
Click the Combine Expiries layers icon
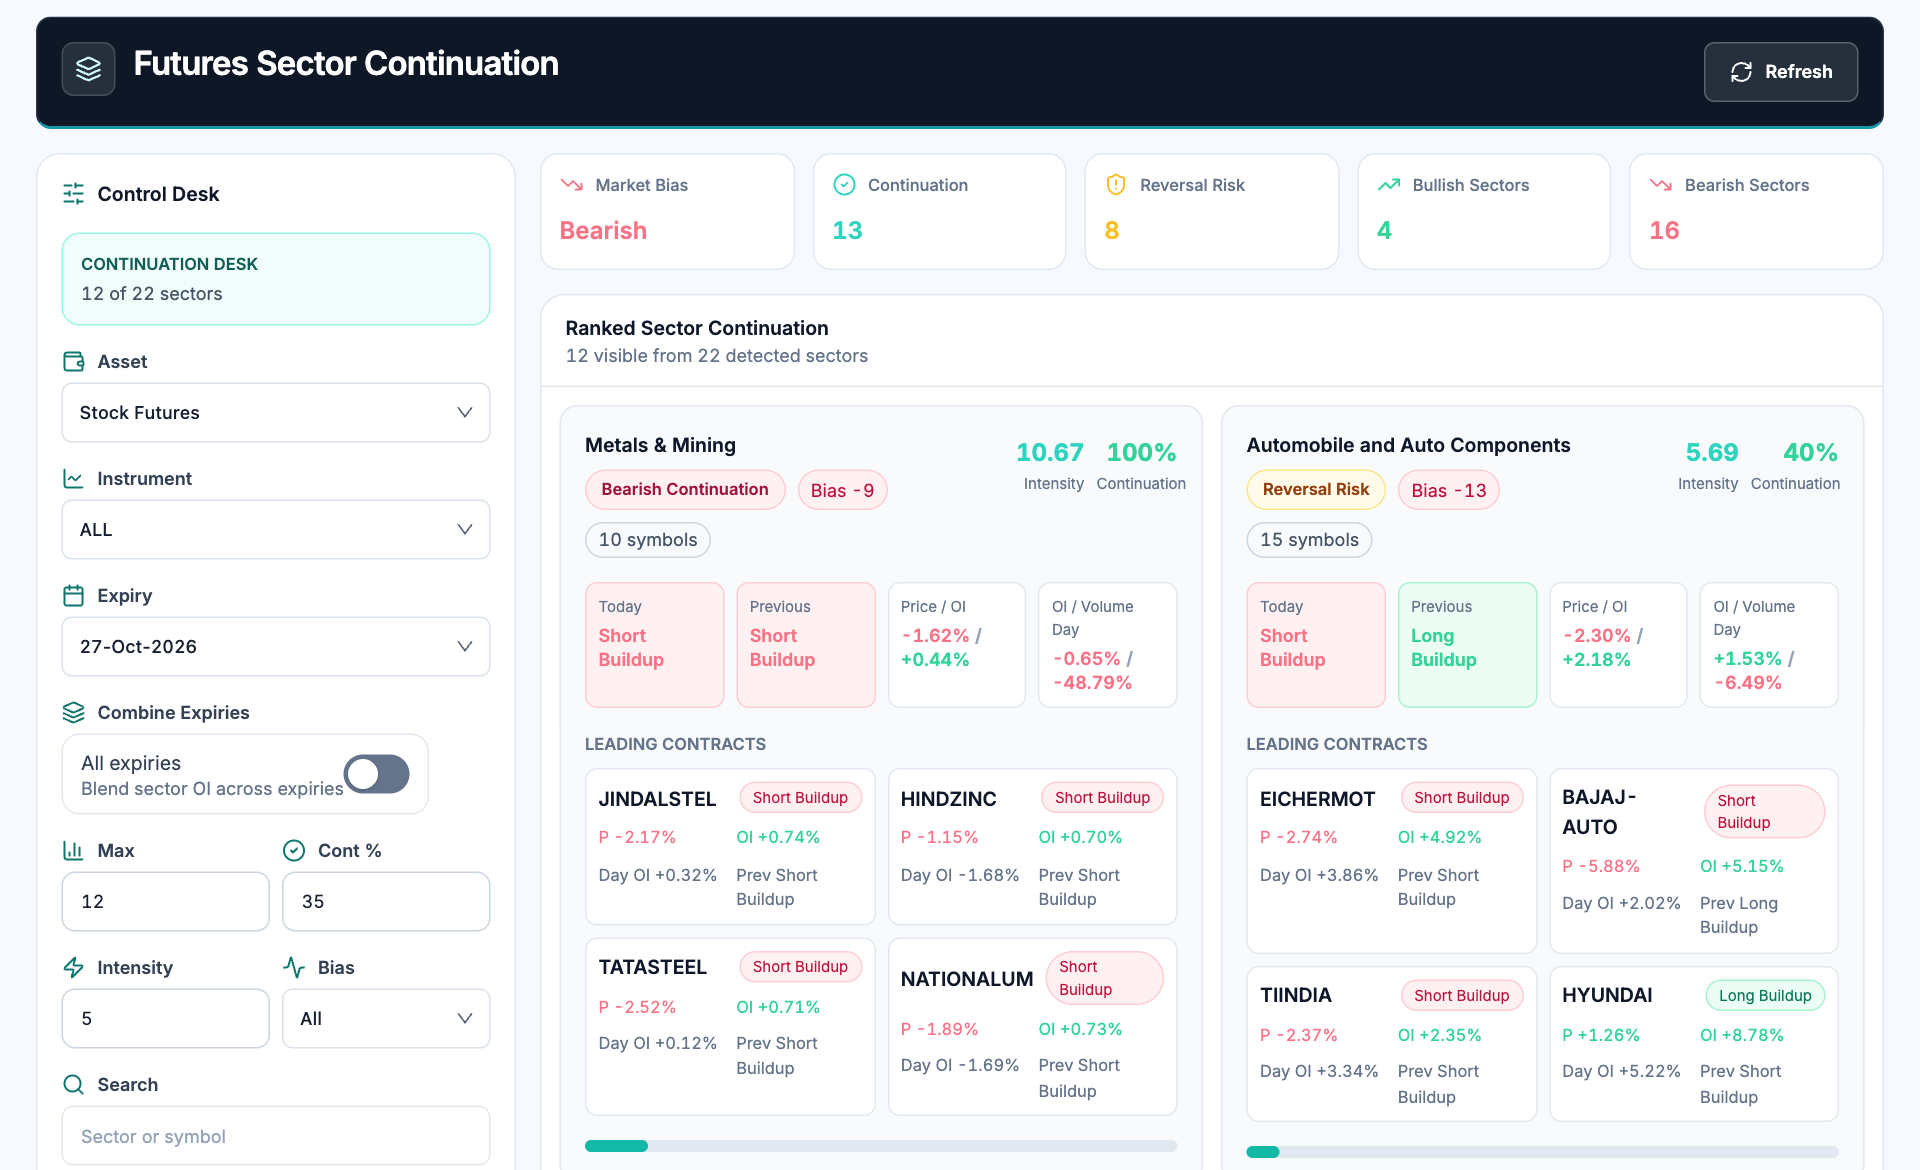pos(74,712)
